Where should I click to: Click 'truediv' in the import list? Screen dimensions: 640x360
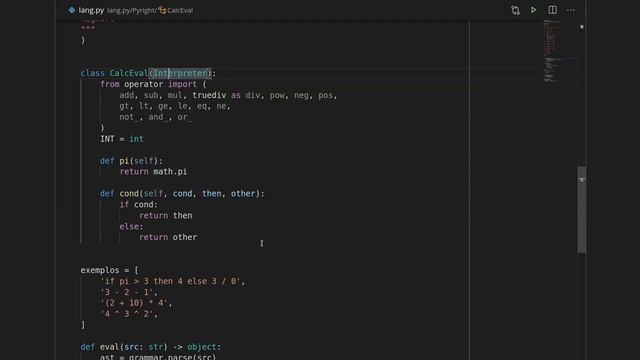(209, 95)
